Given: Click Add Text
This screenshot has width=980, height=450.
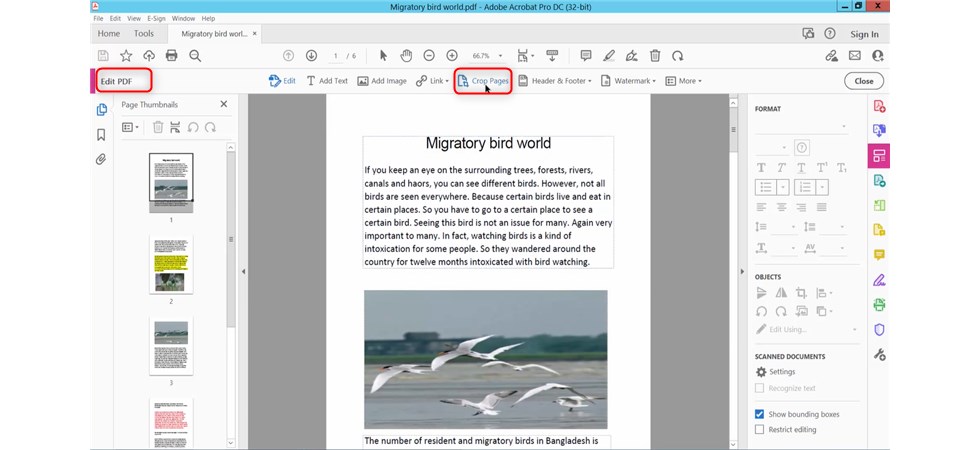Looking at the screenshot, I should pyautogui.click(x=326, y=81).
